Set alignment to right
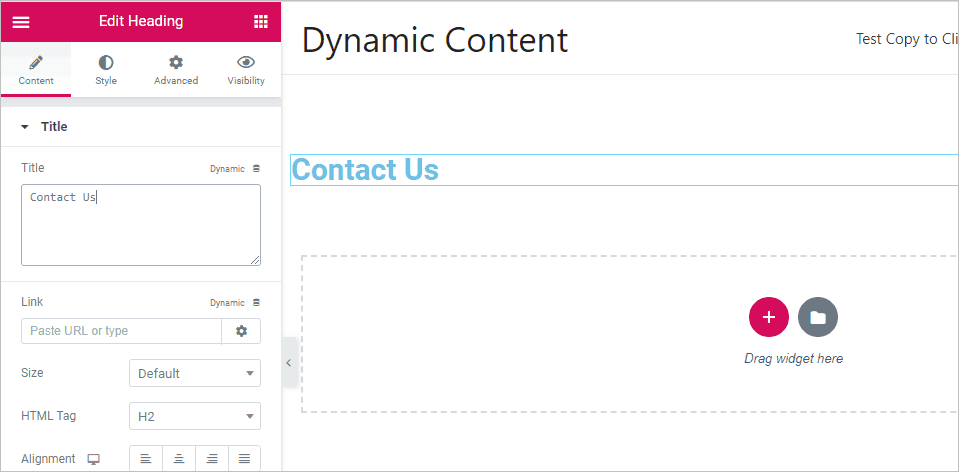Viewport: 959px width, 472px height. (212, 459)
